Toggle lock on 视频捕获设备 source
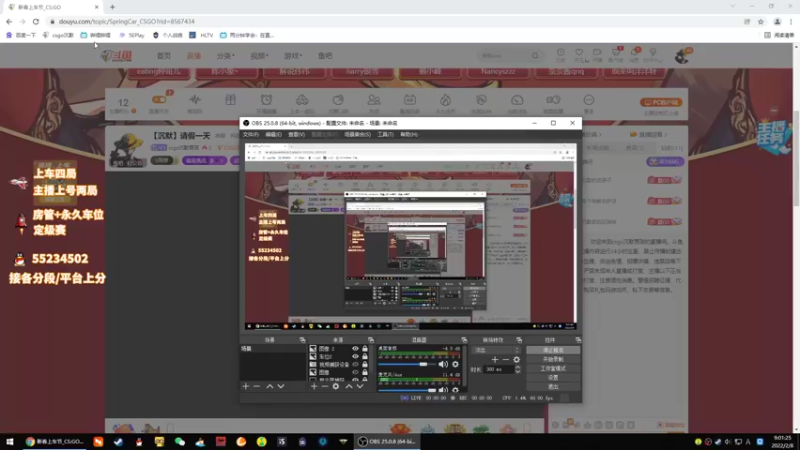 pyautogui.click(x=365, y=364)
